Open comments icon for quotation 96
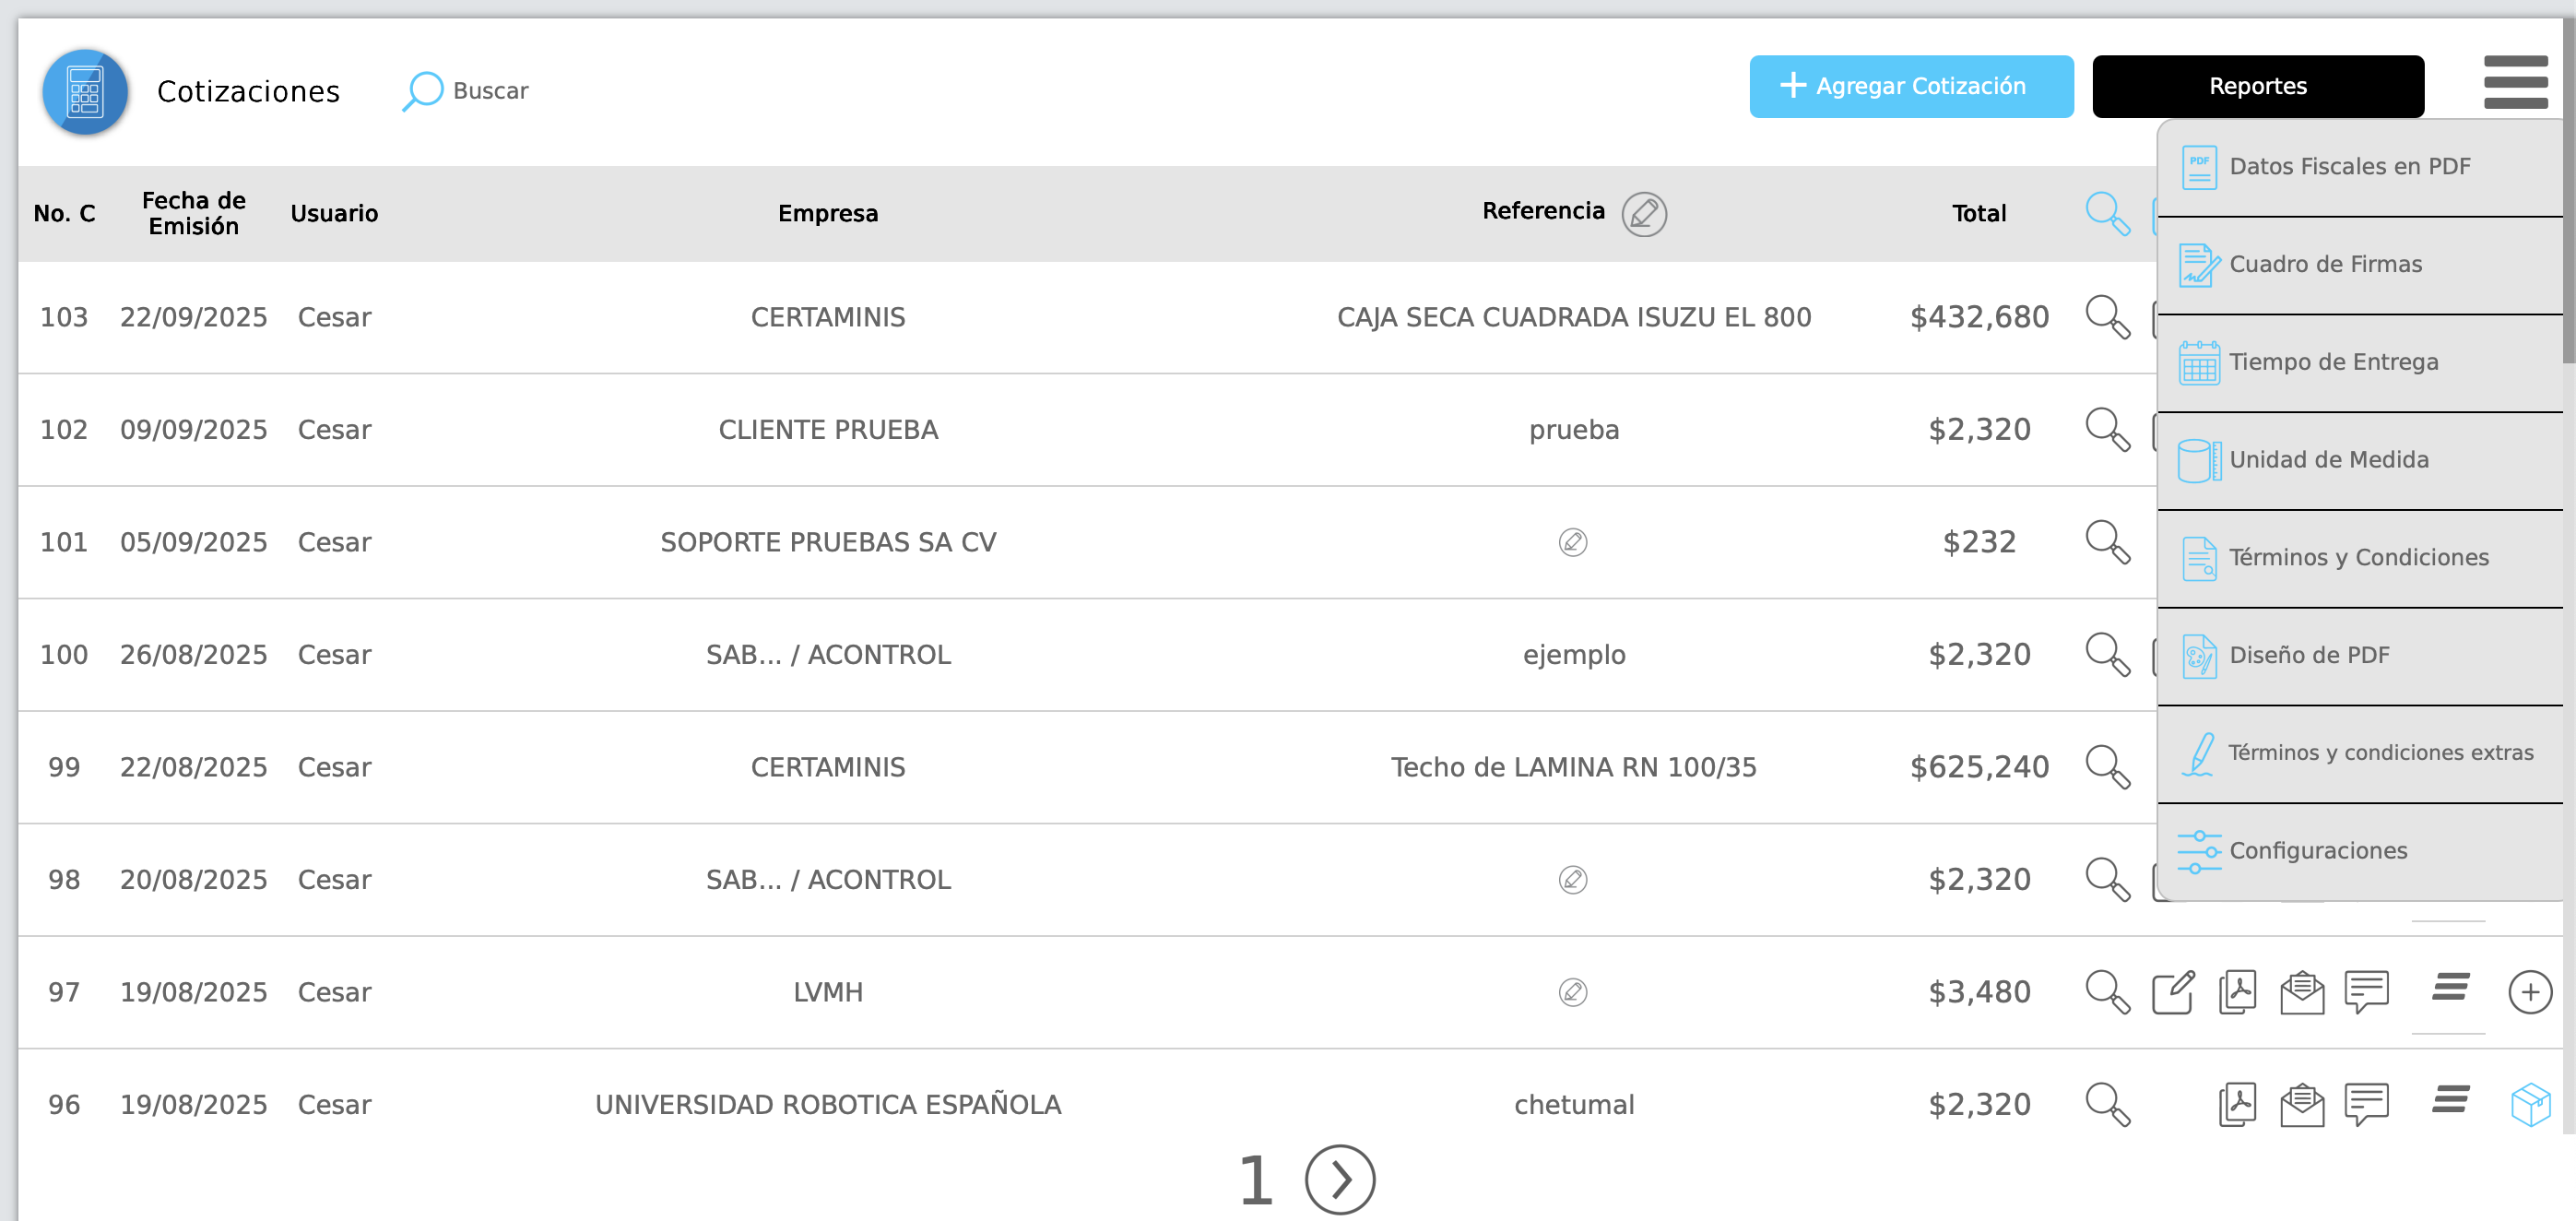Screen dimensions: 2576x1221 pos(2366,1105)
